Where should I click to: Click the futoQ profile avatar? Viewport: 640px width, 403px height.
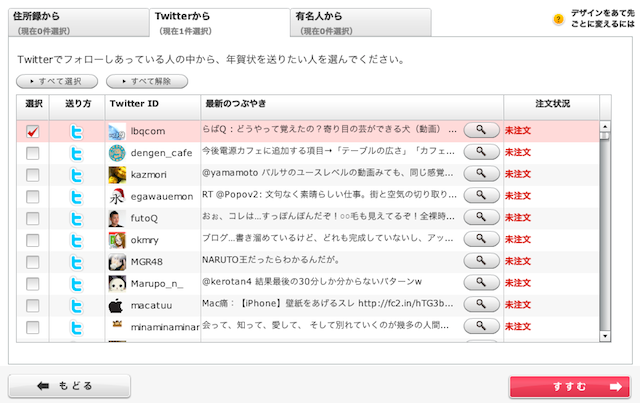117,219
